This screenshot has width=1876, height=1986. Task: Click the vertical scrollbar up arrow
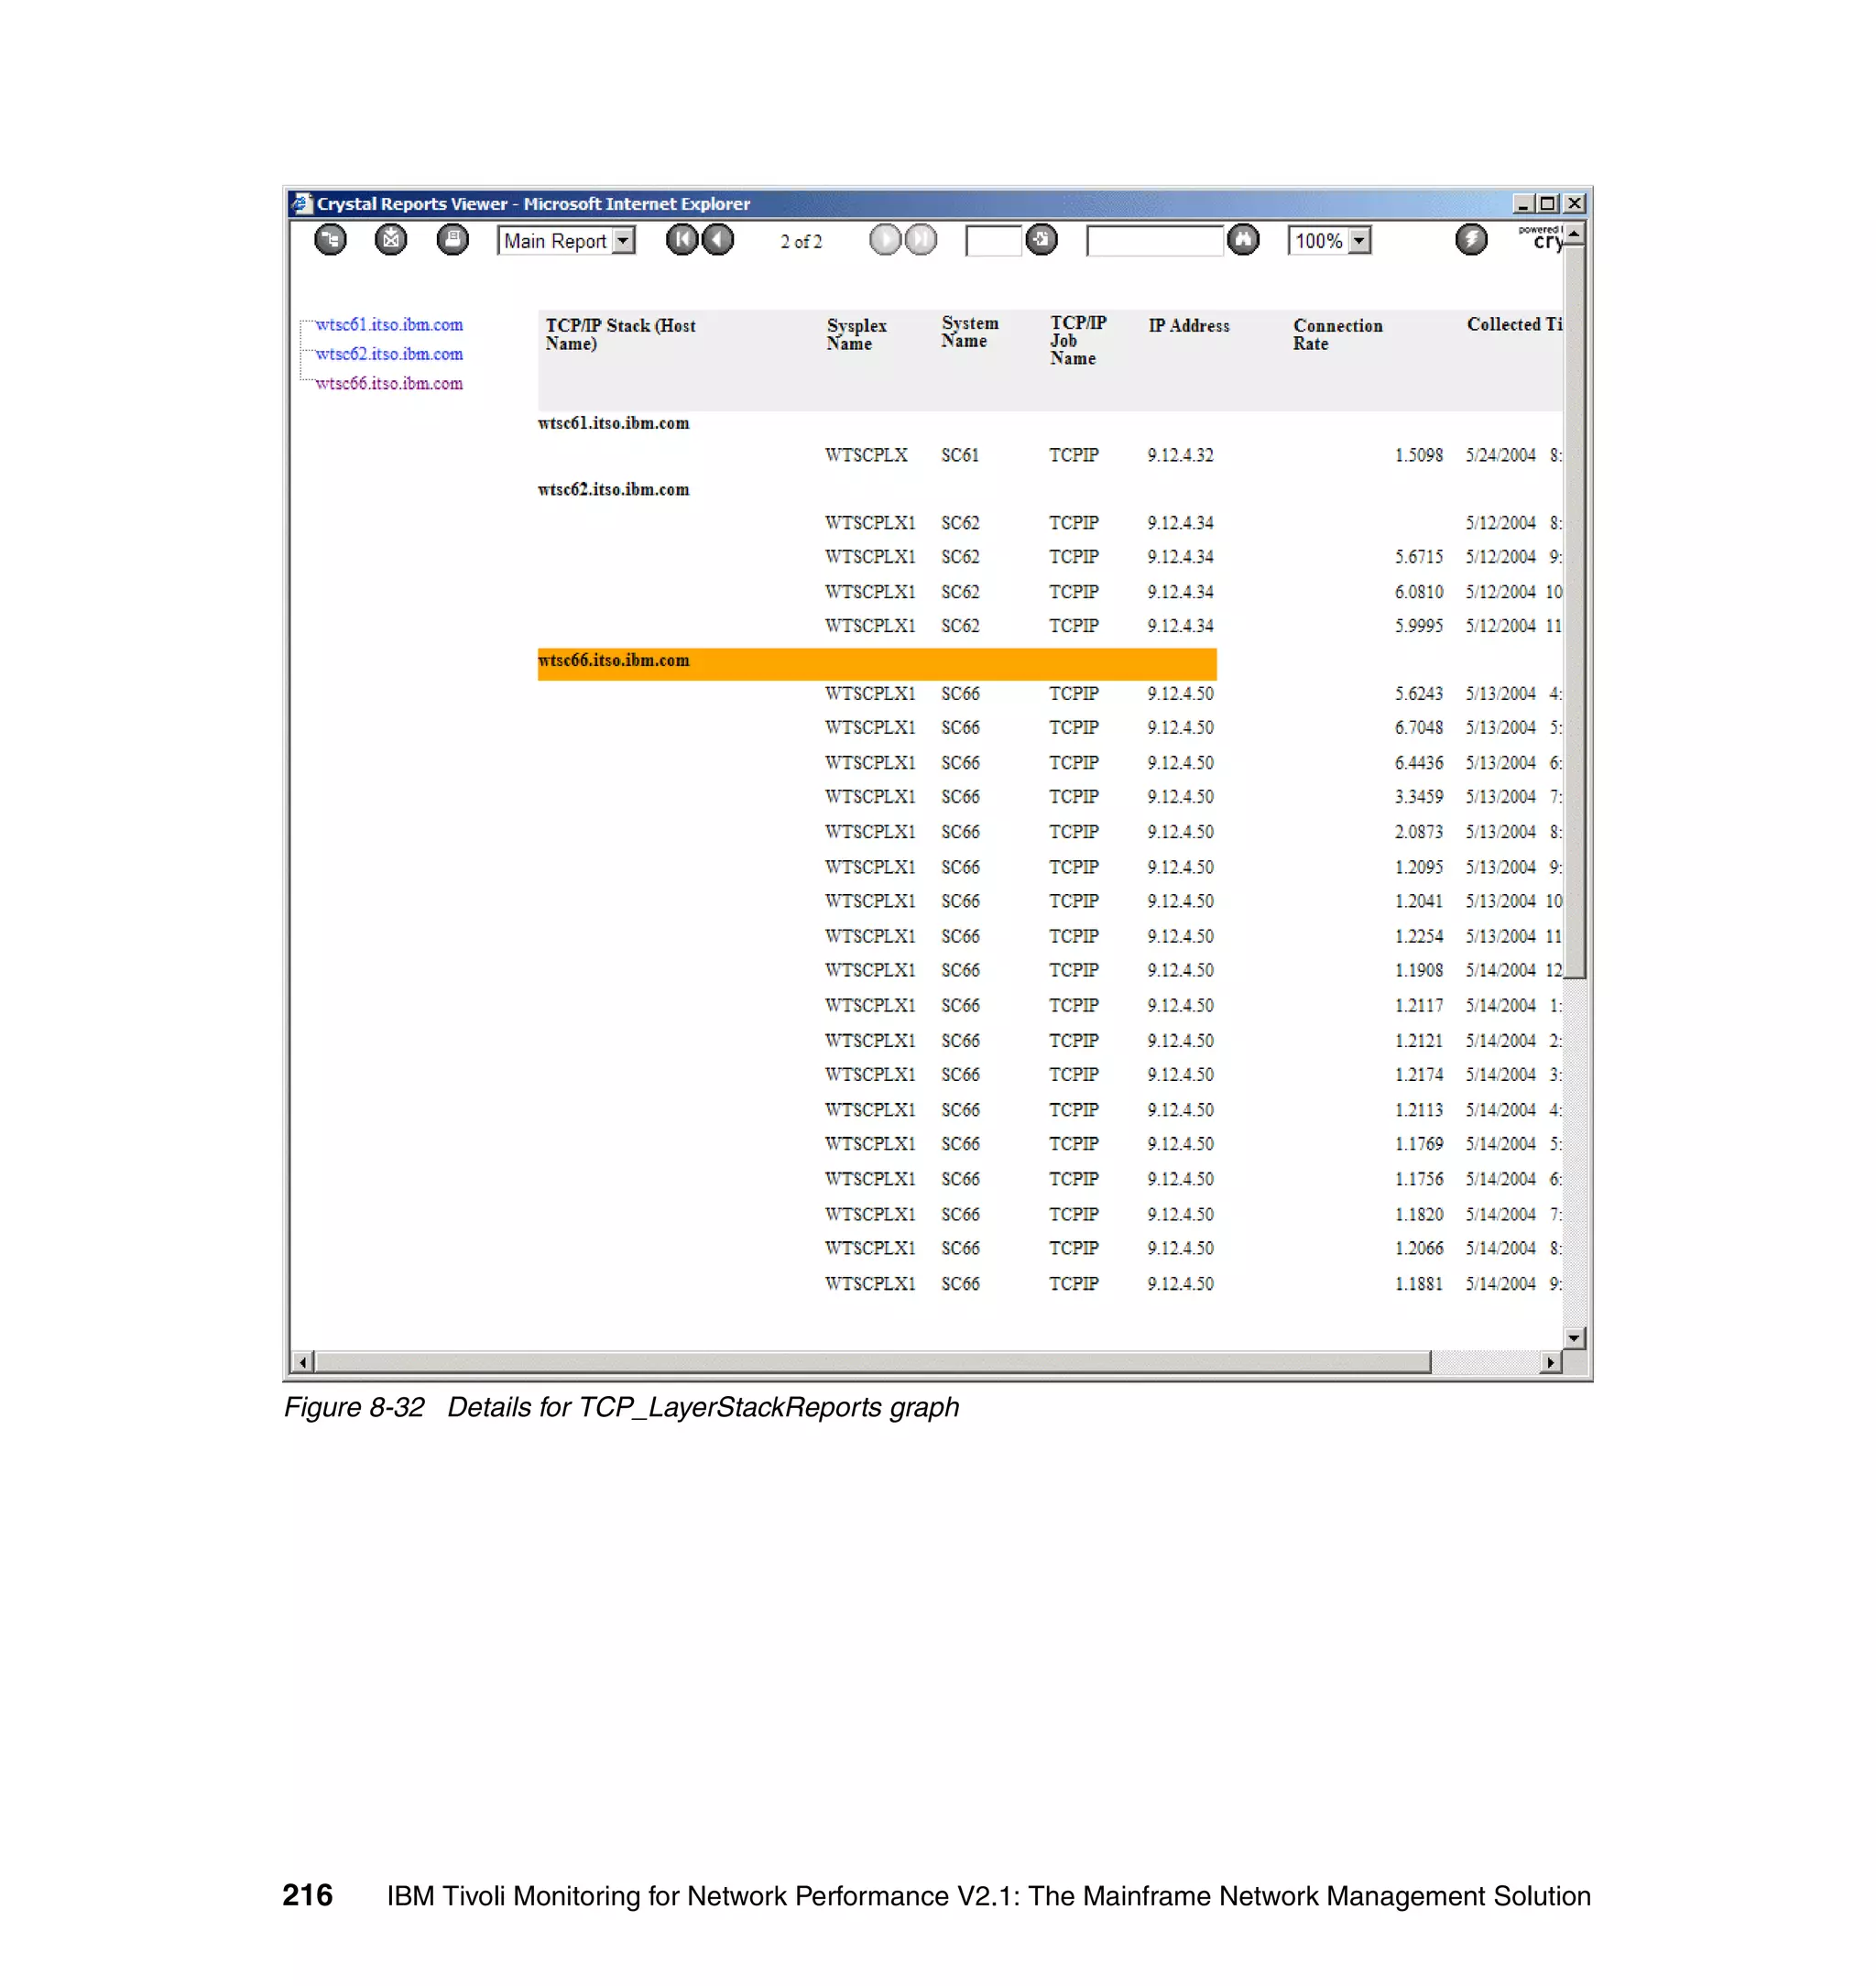tap(1575, 235)
